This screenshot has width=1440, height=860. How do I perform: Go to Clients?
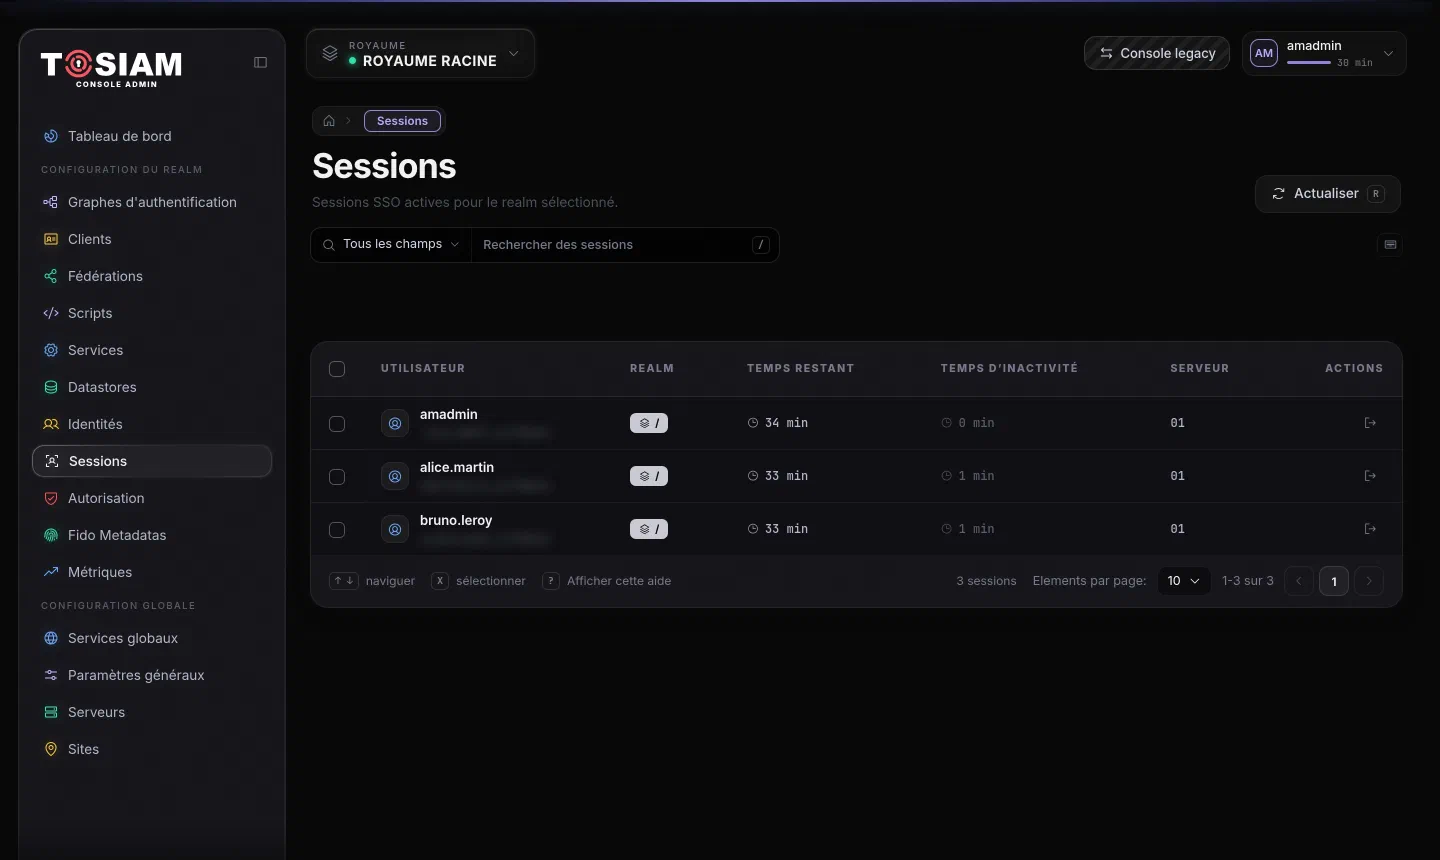click(x=152, y=239)
